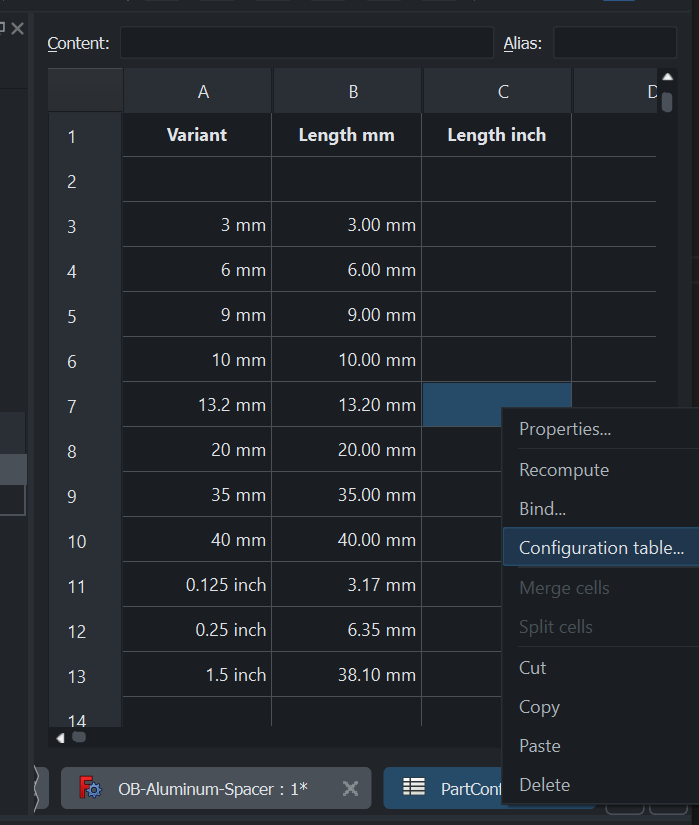Click the vertical scrollbar up arrow
The height and width of the screenshot is (825, 699).
[x=667, y=77]
